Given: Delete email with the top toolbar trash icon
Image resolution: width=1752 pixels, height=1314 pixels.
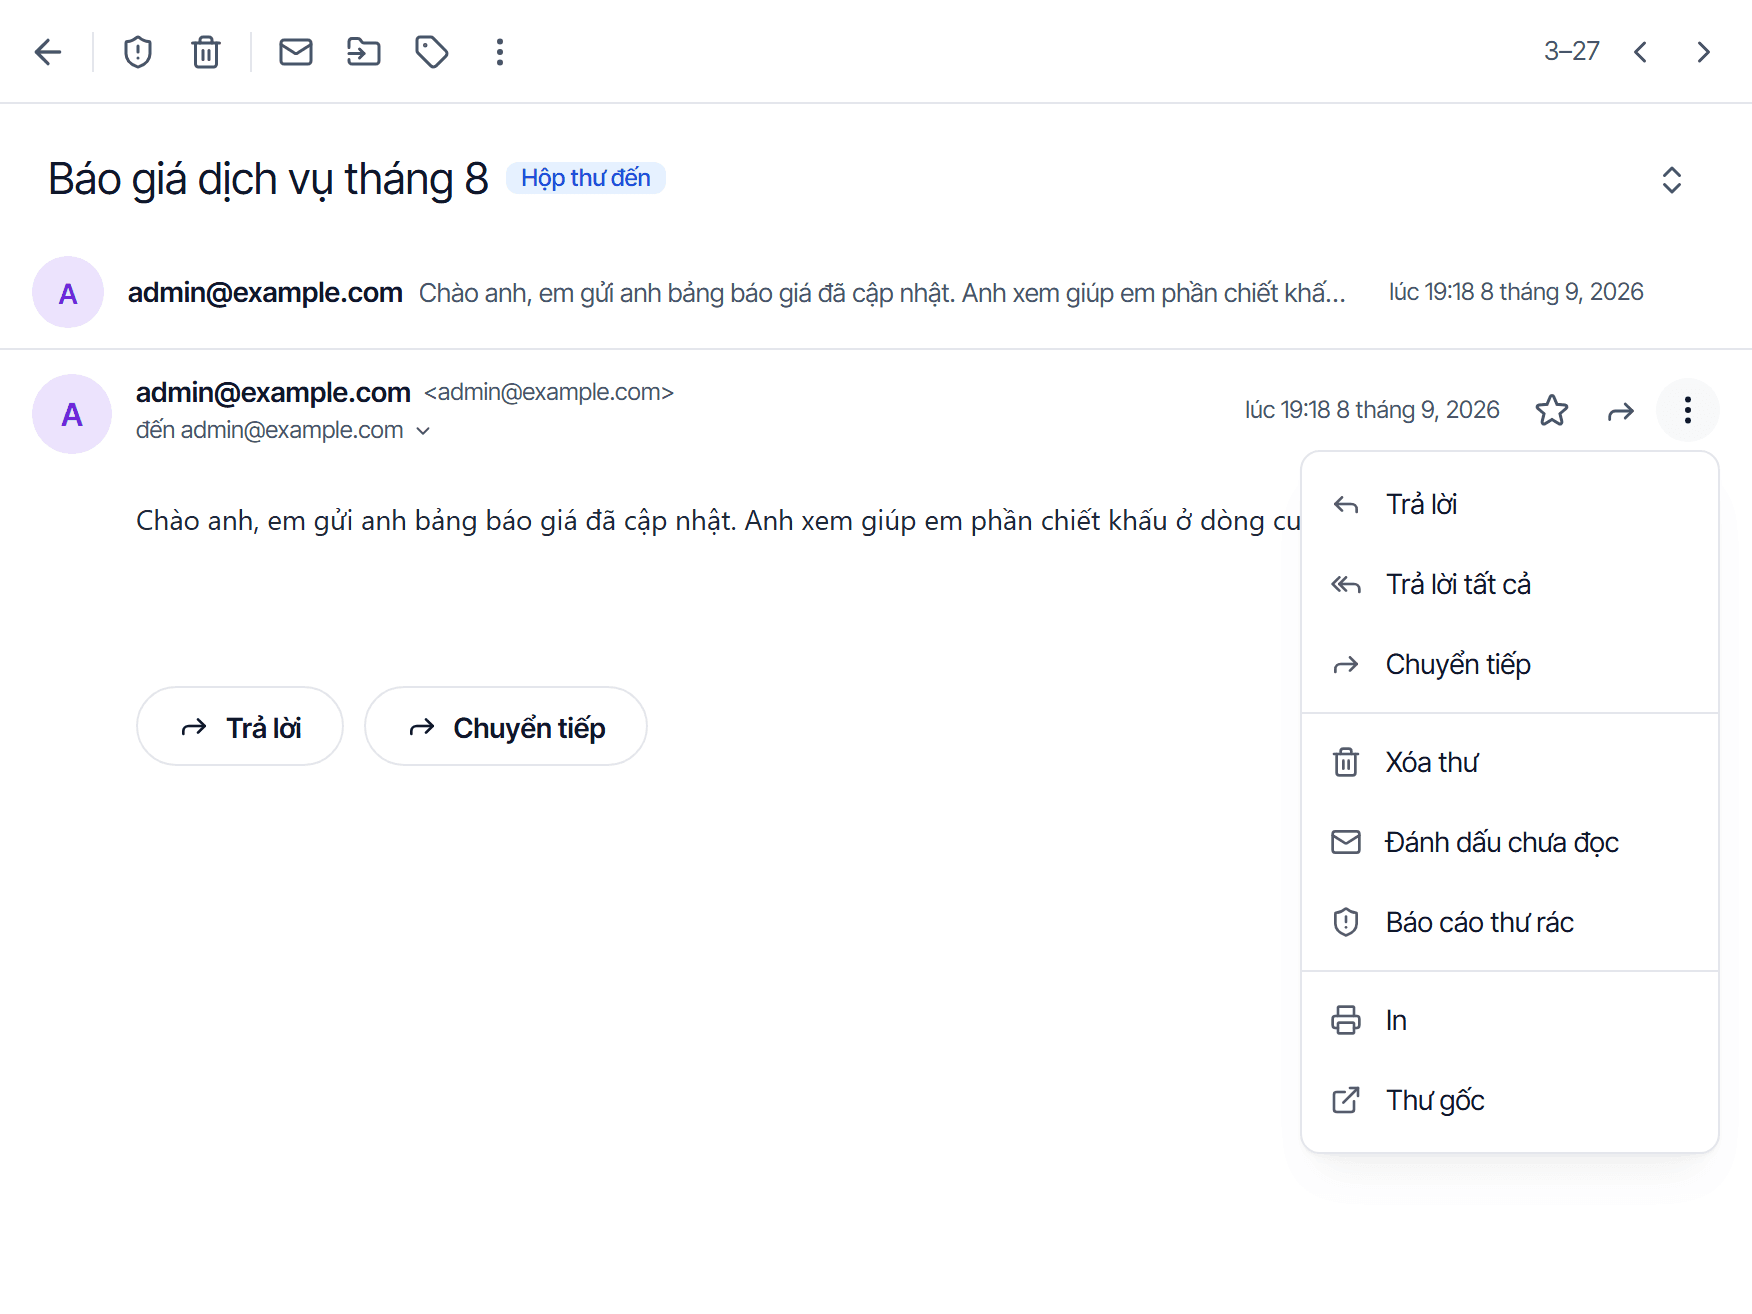Looking at the screenshot, I should tap(206, 52).
